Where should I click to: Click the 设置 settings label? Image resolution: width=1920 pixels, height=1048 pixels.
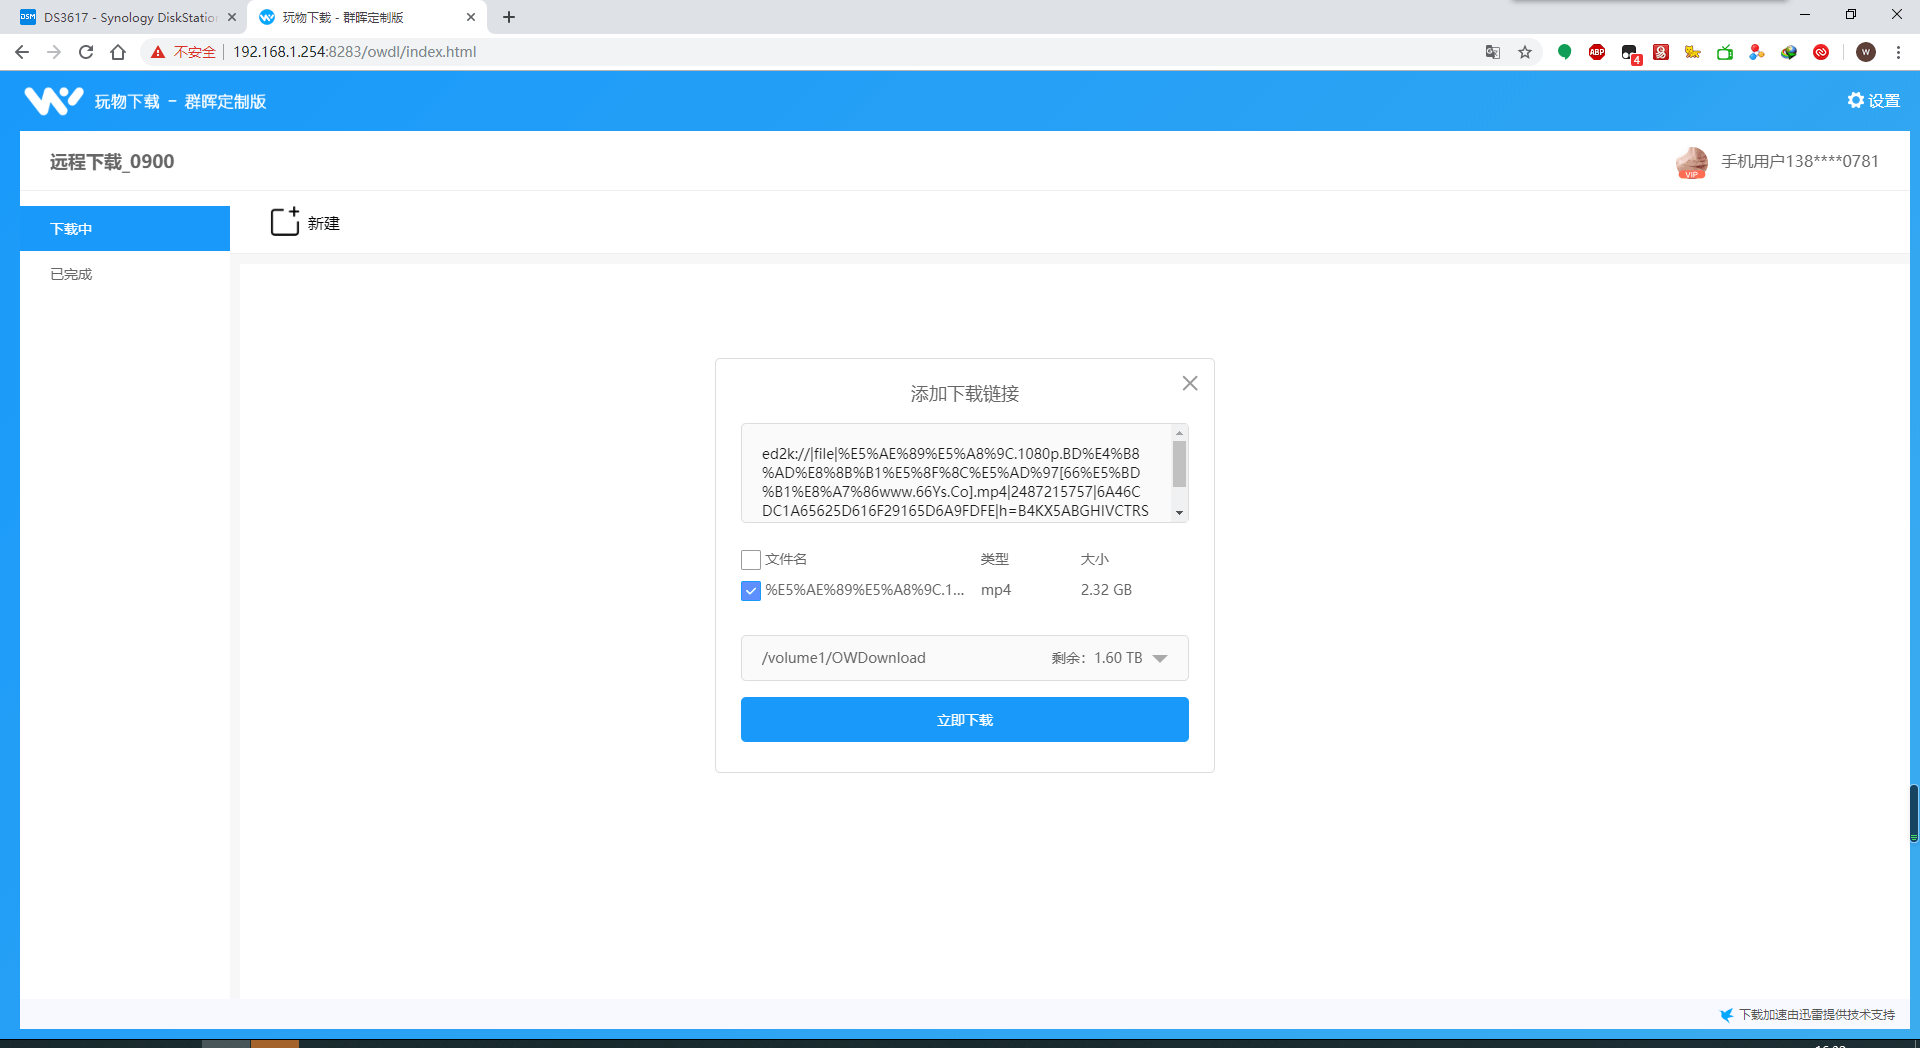(1884, 101)
